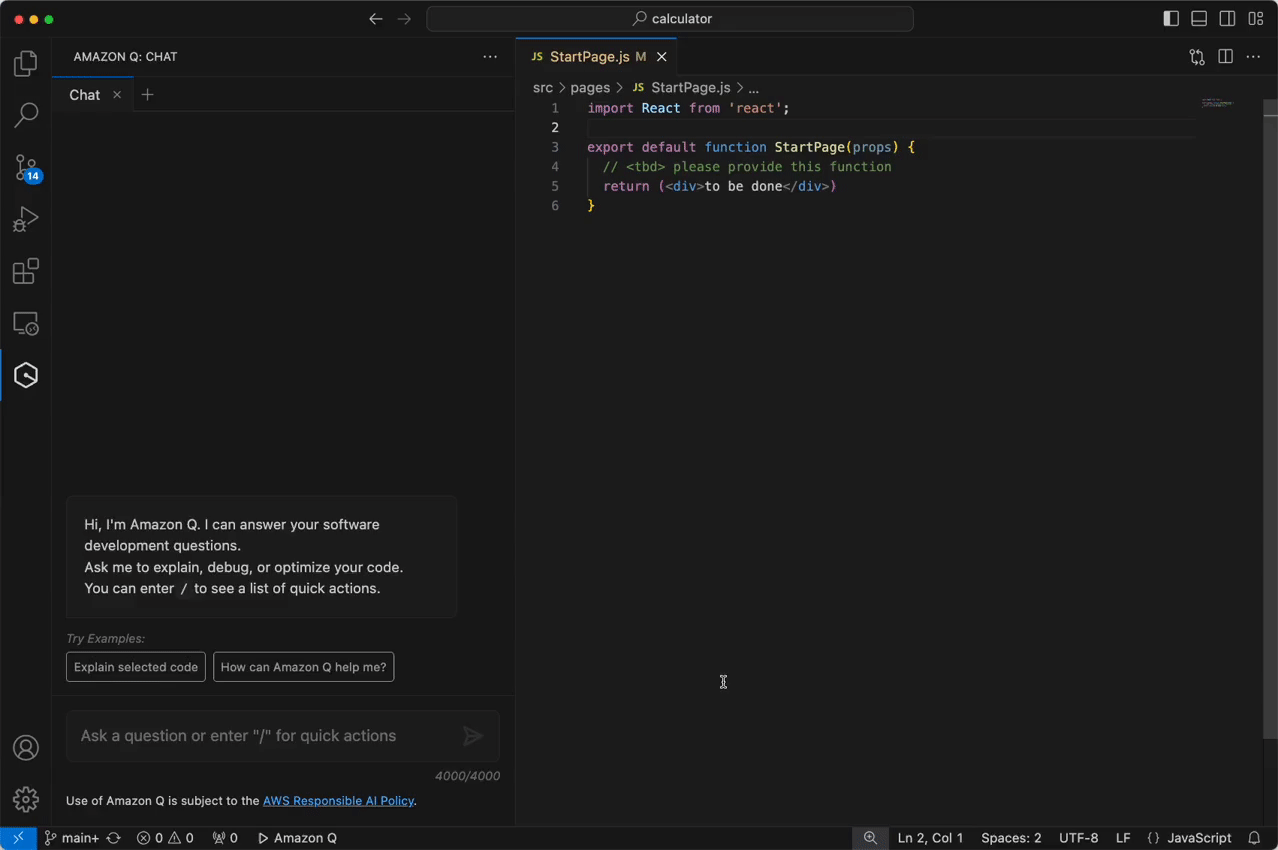The image size is (1278, 850).
Task: Click How can Amazon Q help me? example
Action: click(303, 667)
